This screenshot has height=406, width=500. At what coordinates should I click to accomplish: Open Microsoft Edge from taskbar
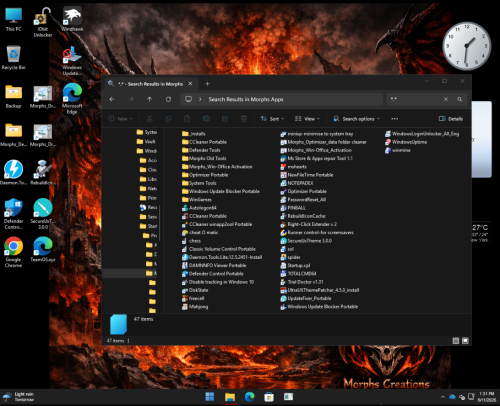249,397
